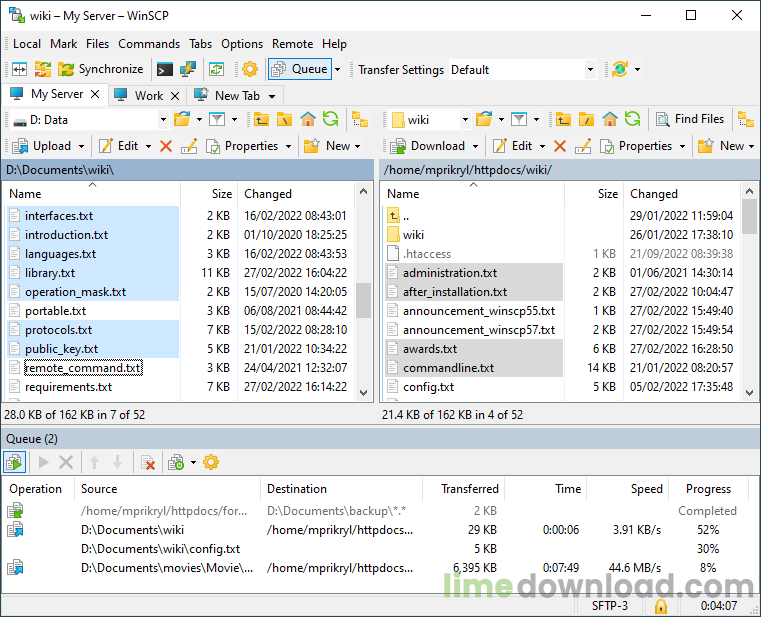Click the local file list vertical scrollbar

click(364, 299)
